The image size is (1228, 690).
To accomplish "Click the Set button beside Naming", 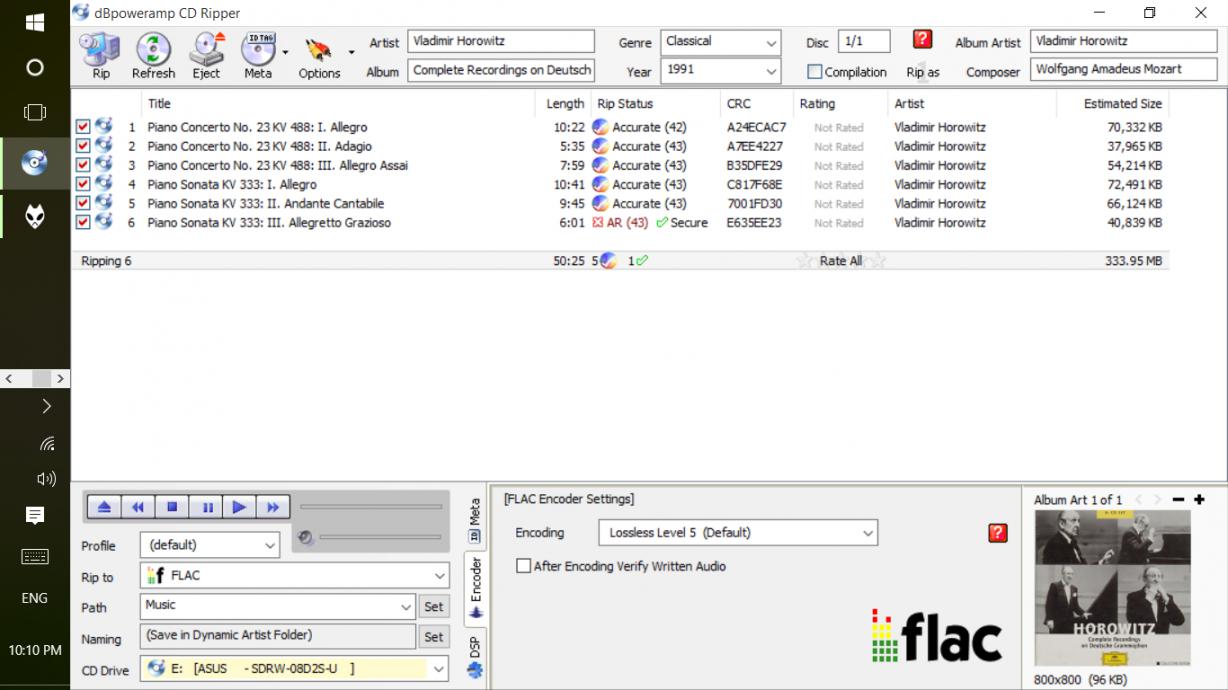I will pos(433,636).
